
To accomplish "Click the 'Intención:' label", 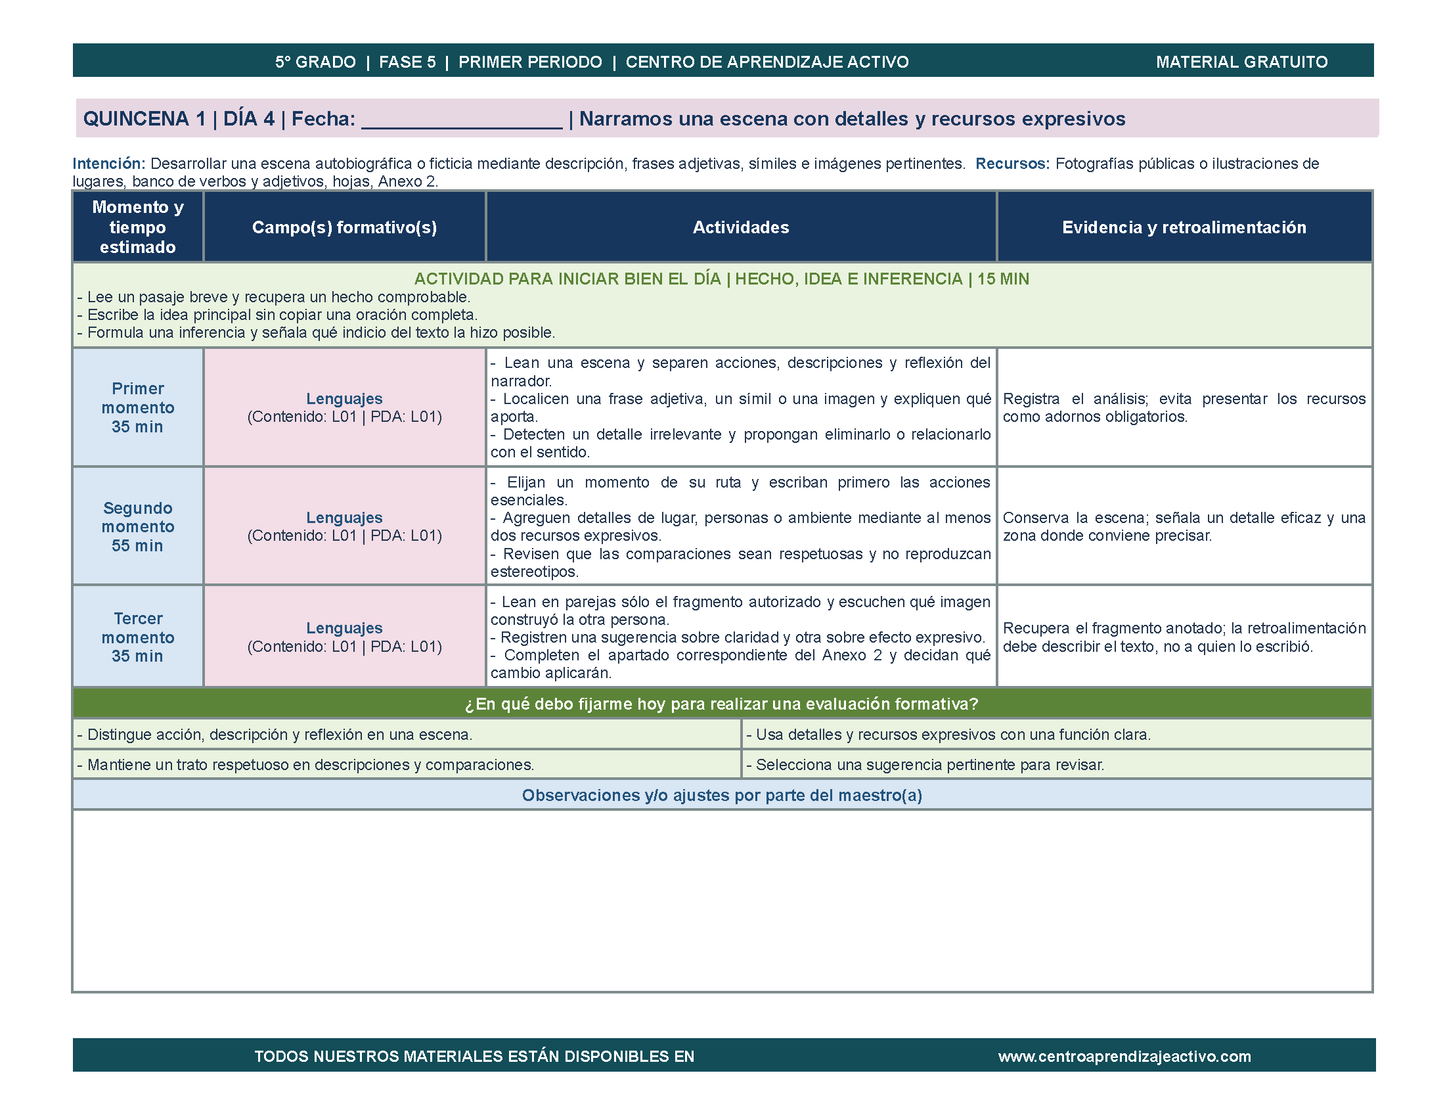I will point(109,164).
